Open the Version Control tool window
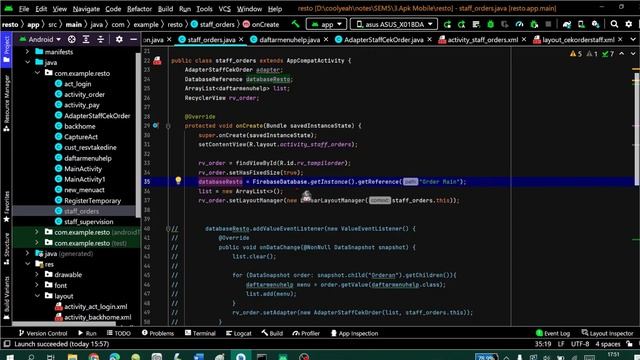Screen dimensions: 640x360 (43, 333)
